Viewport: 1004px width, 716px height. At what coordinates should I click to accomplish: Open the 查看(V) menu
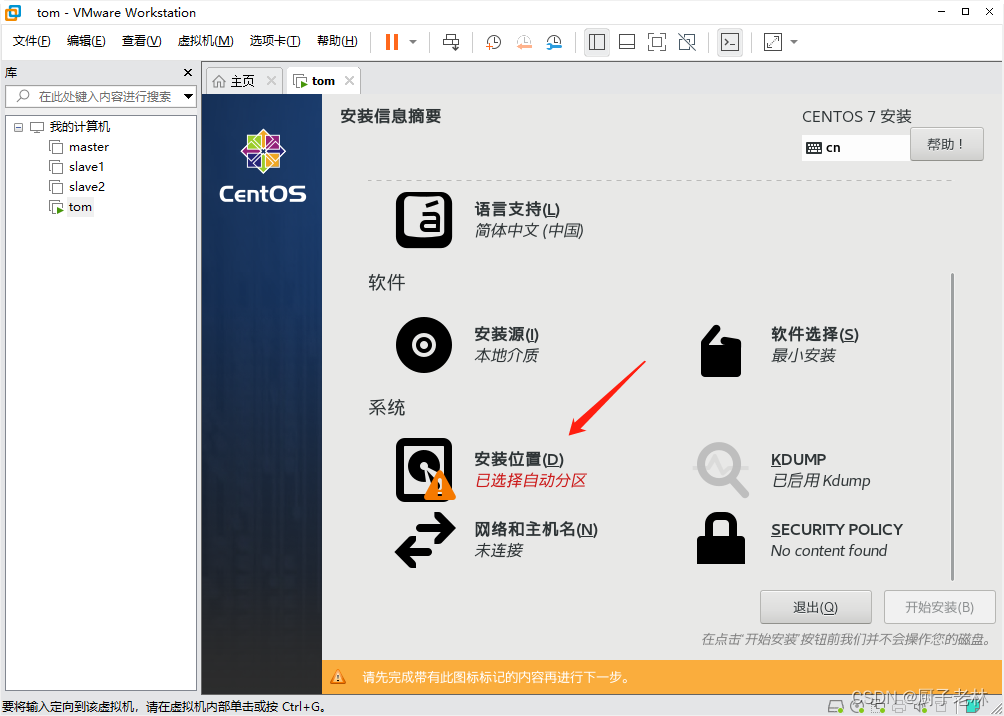[x=142, y=42]
